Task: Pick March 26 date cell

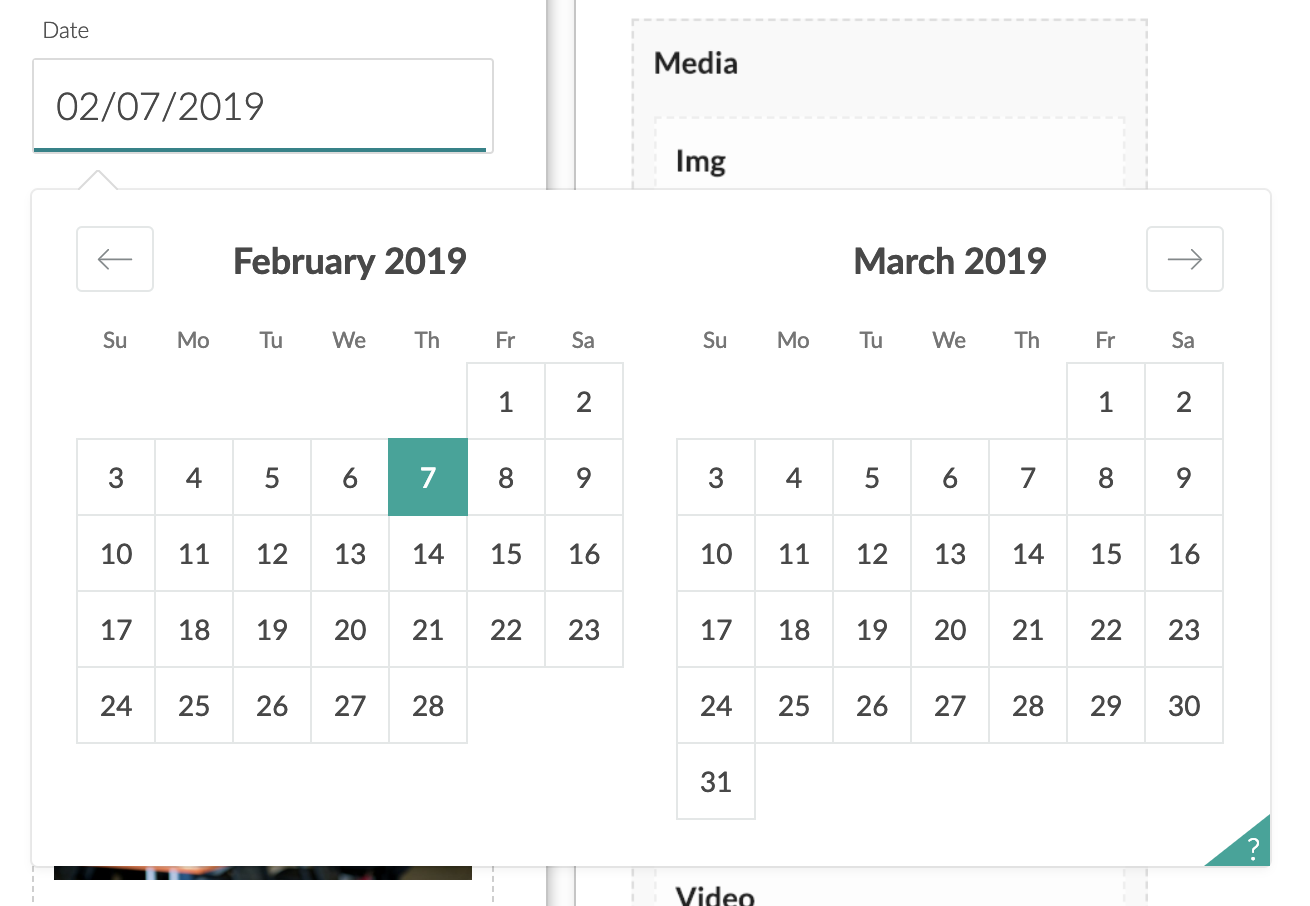Action: click(x=872, y=705)
